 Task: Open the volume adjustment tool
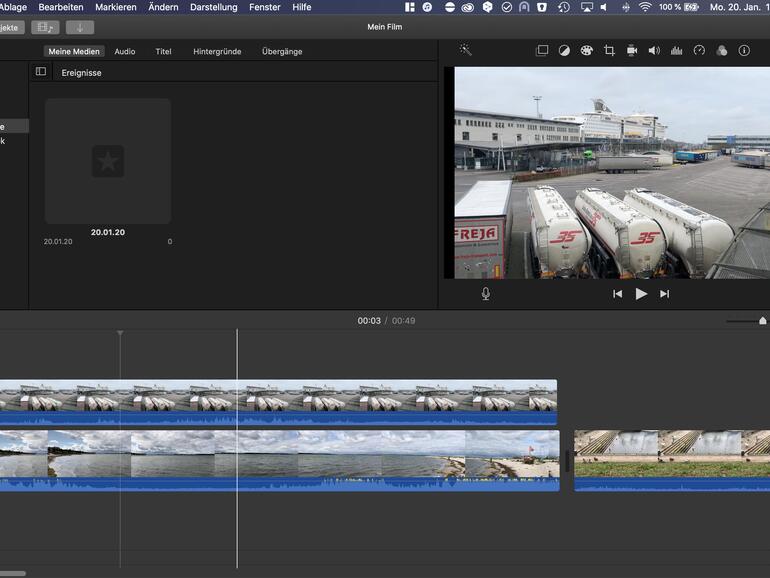654,50
